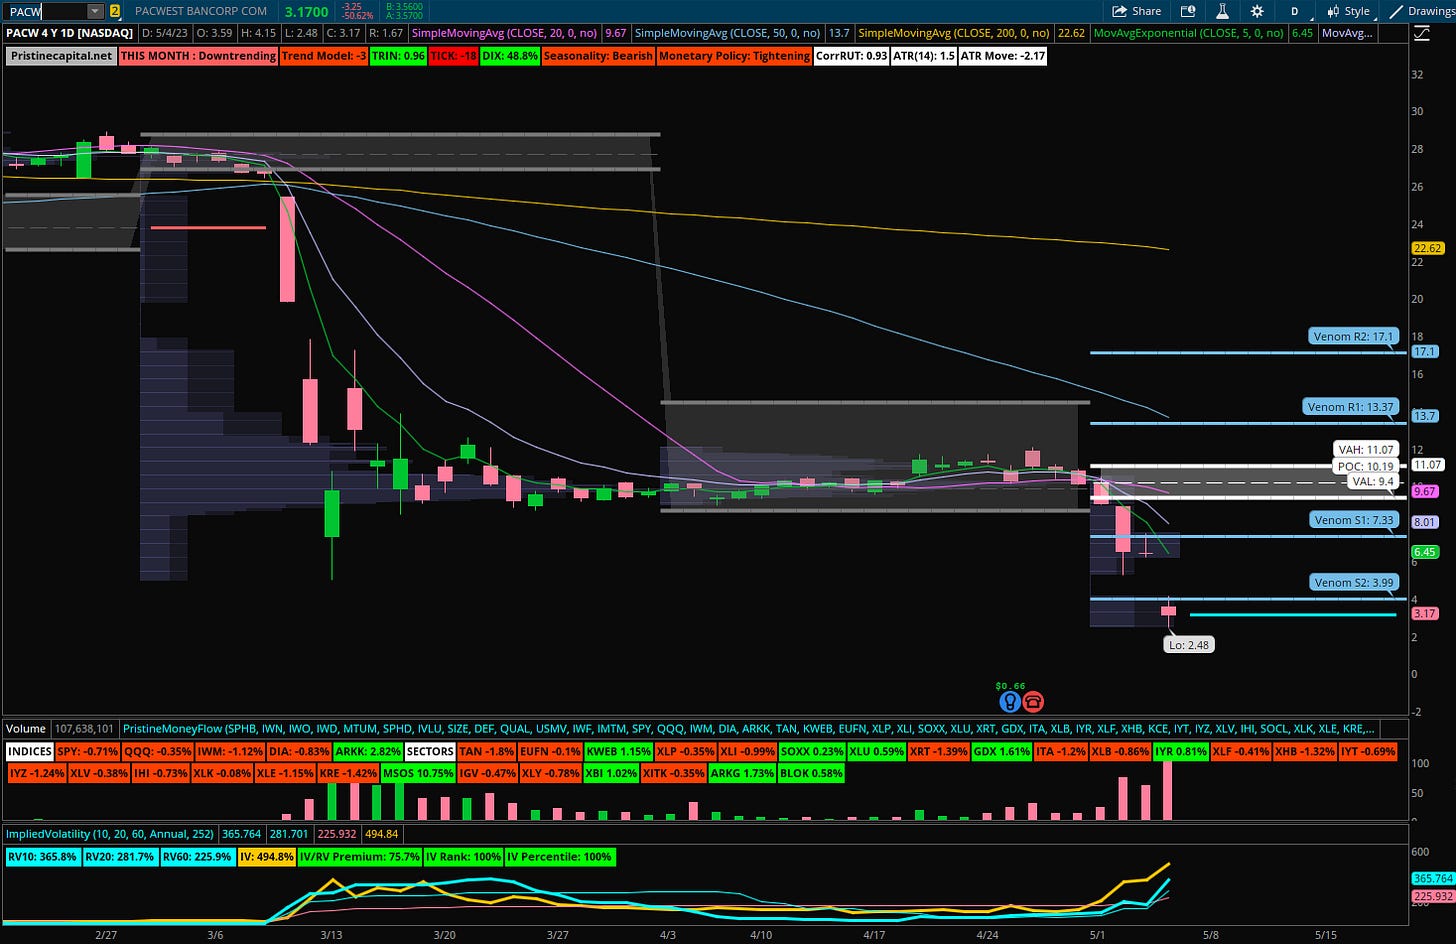Click the 'IV Rank: 100%' label

[463, 857]
